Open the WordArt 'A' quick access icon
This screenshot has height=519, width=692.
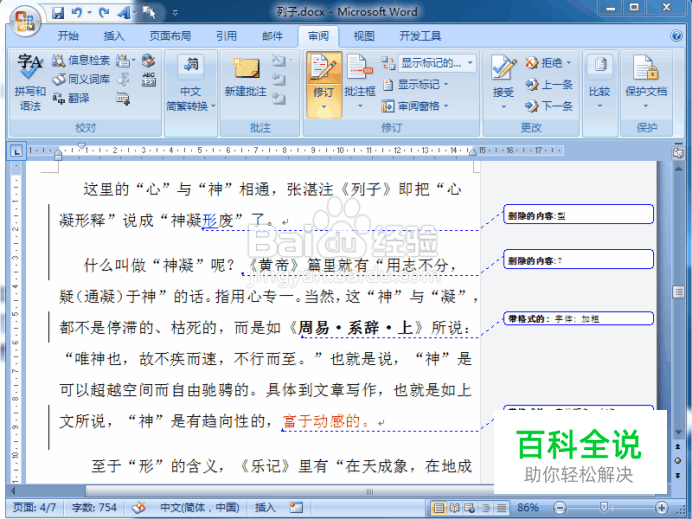coord(124,13)
